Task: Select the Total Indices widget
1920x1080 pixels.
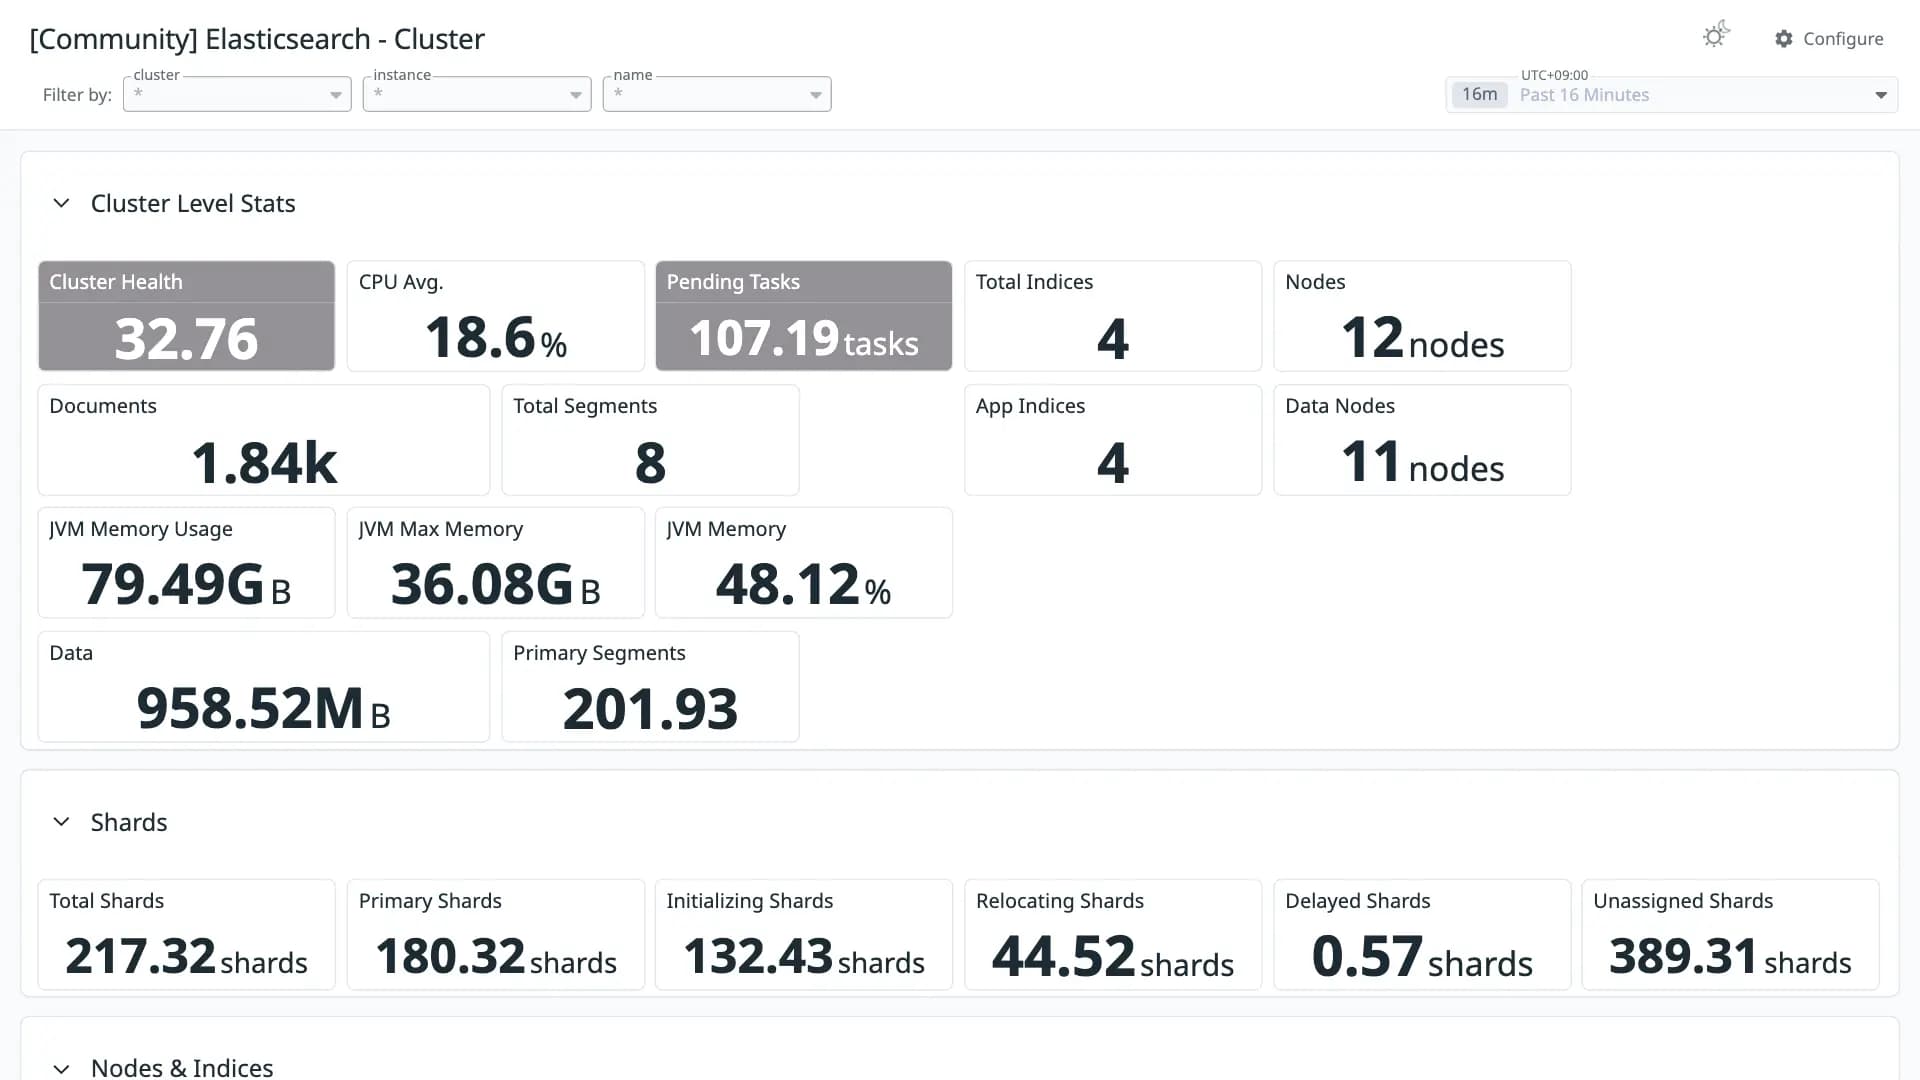Action: (x=1113, y=316)
